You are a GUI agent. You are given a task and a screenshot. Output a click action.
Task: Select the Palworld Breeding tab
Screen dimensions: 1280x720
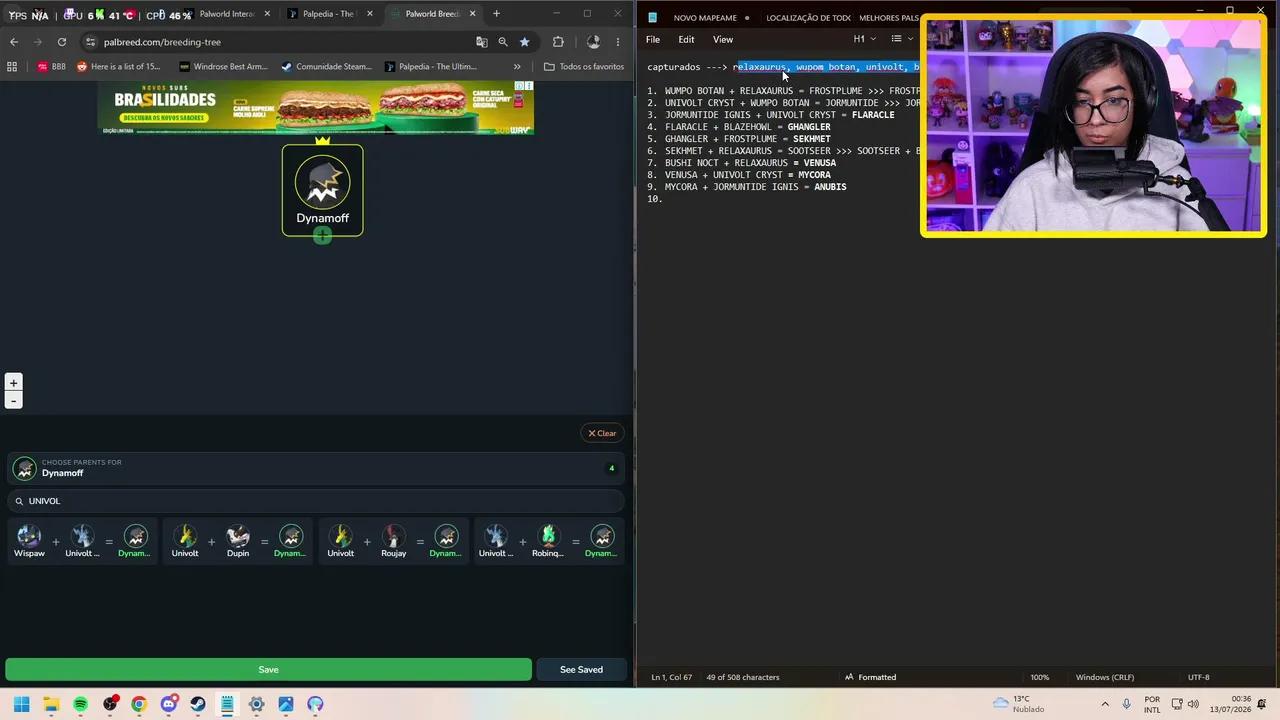click(430, 14)
